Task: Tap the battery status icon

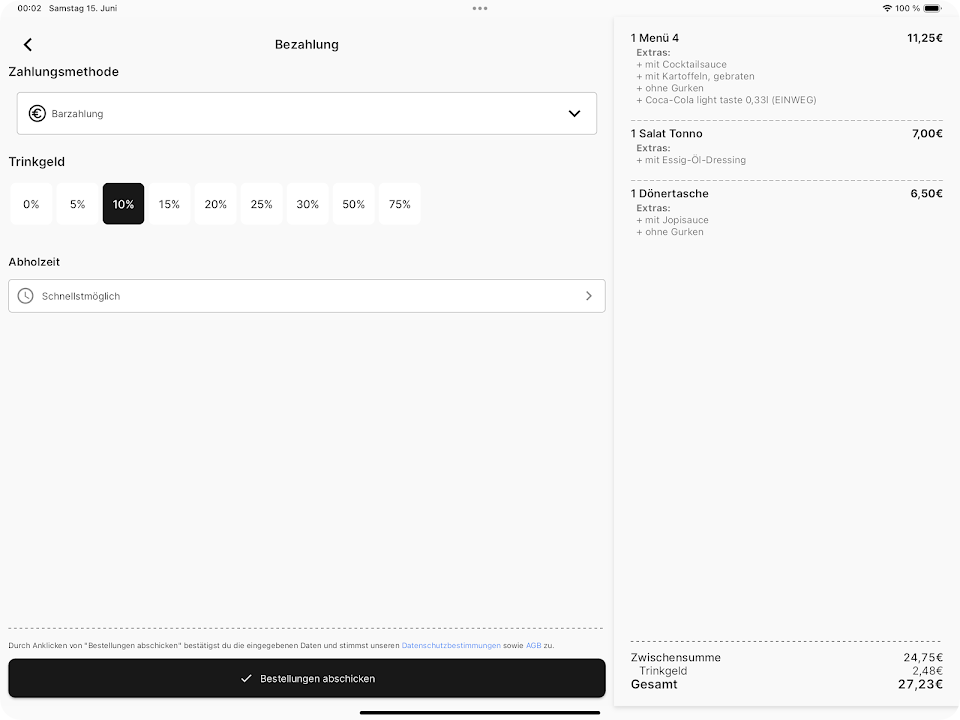Action: point(933,8)
